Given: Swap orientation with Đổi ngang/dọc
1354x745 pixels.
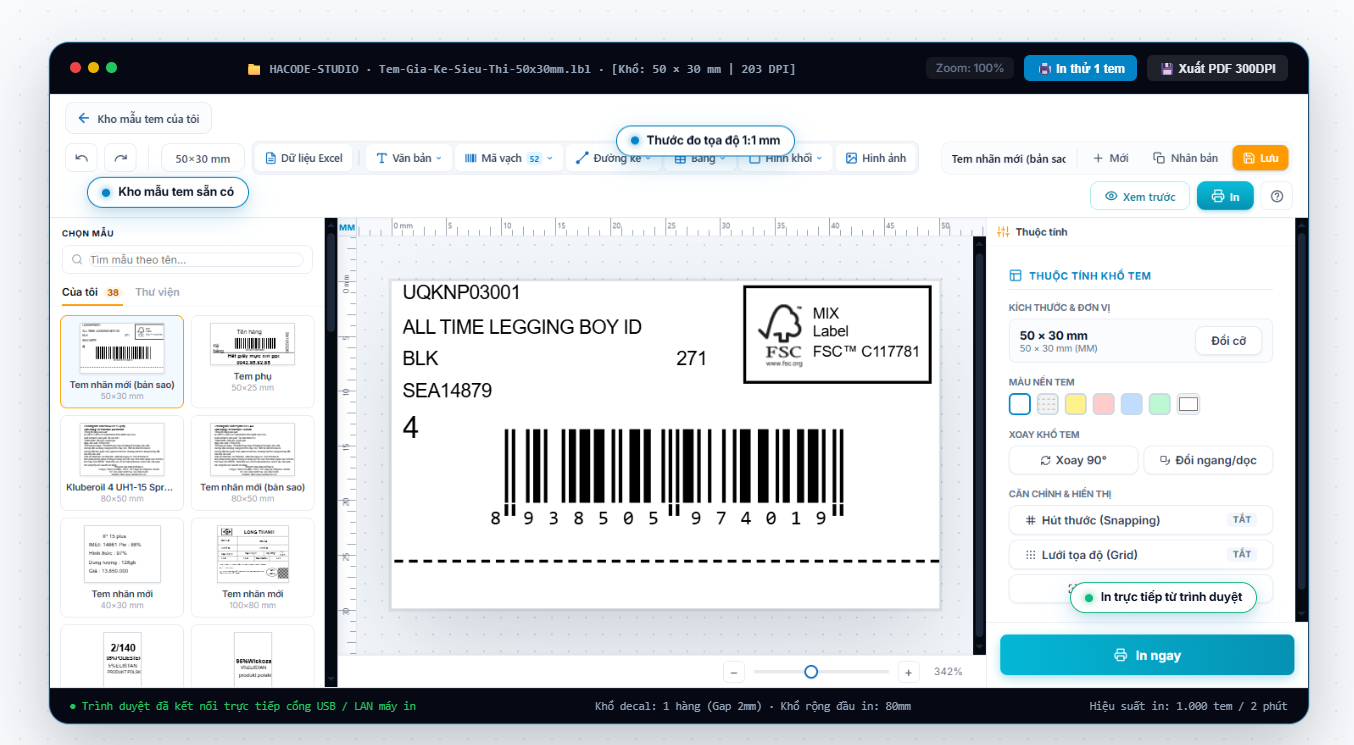Looking at the screenshot, I should (1208, 460).
